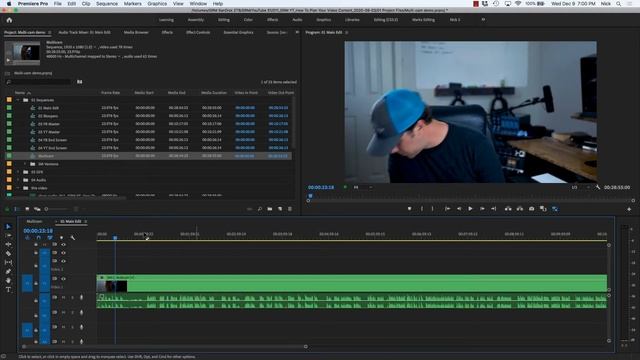This screenshot has width=640, height=360.
Task: Select the Track Select Forward tool
Action: point(8,236)
